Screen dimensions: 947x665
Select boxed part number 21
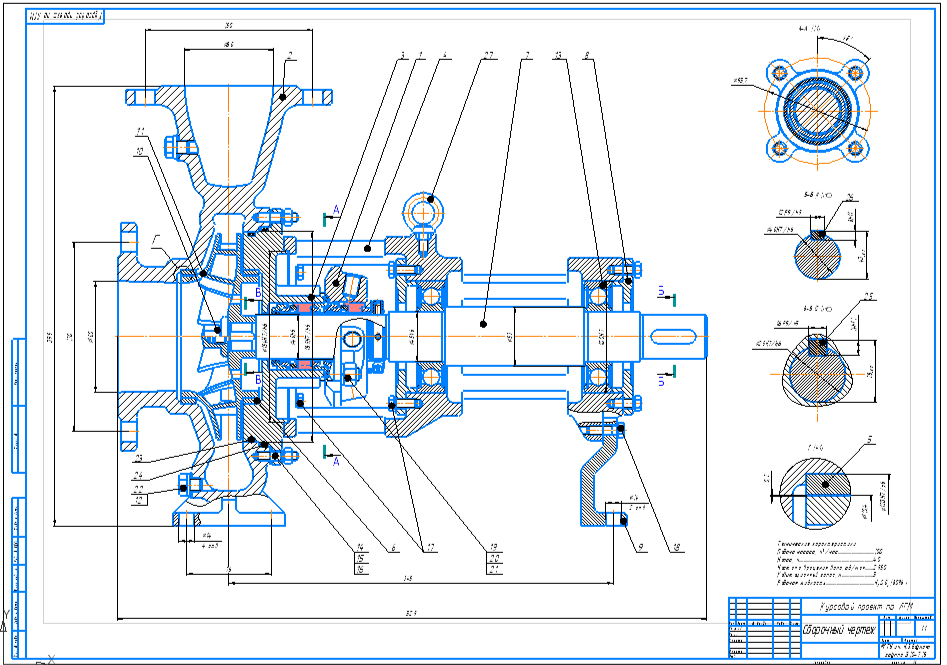click(x=495, y=569)
